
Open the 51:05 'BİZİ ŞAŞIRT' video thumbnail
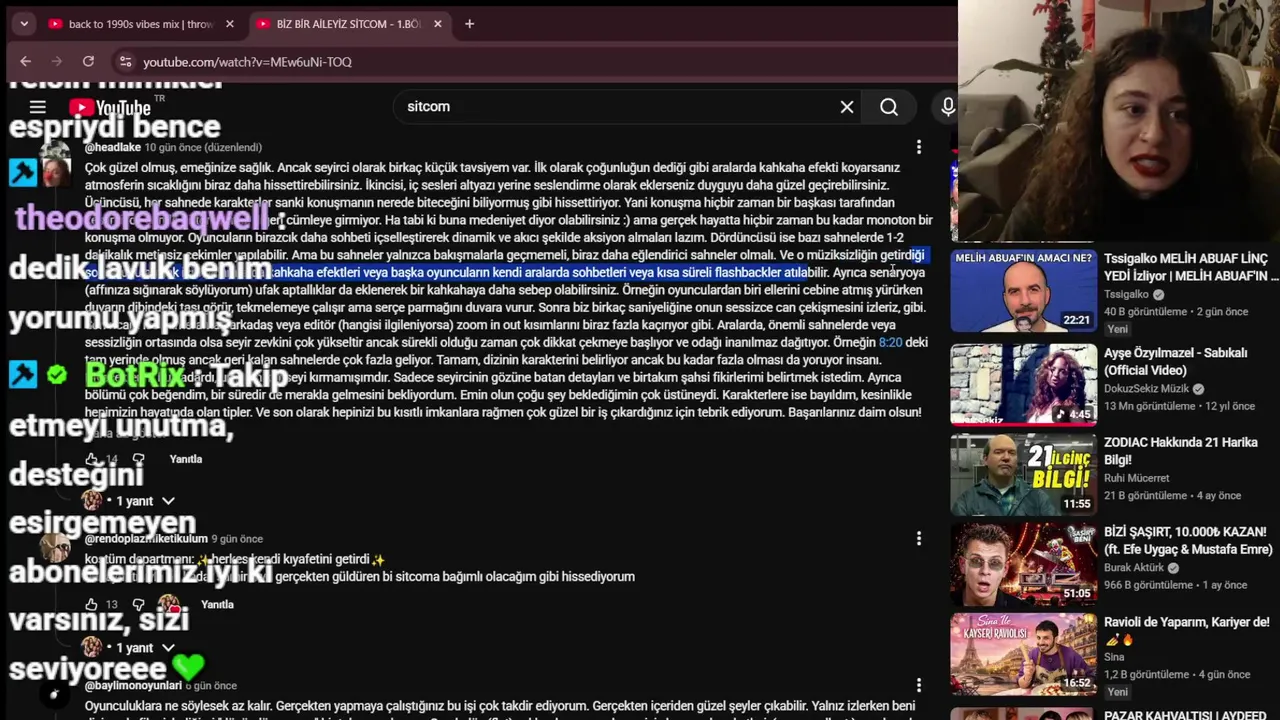[1023, 565]
